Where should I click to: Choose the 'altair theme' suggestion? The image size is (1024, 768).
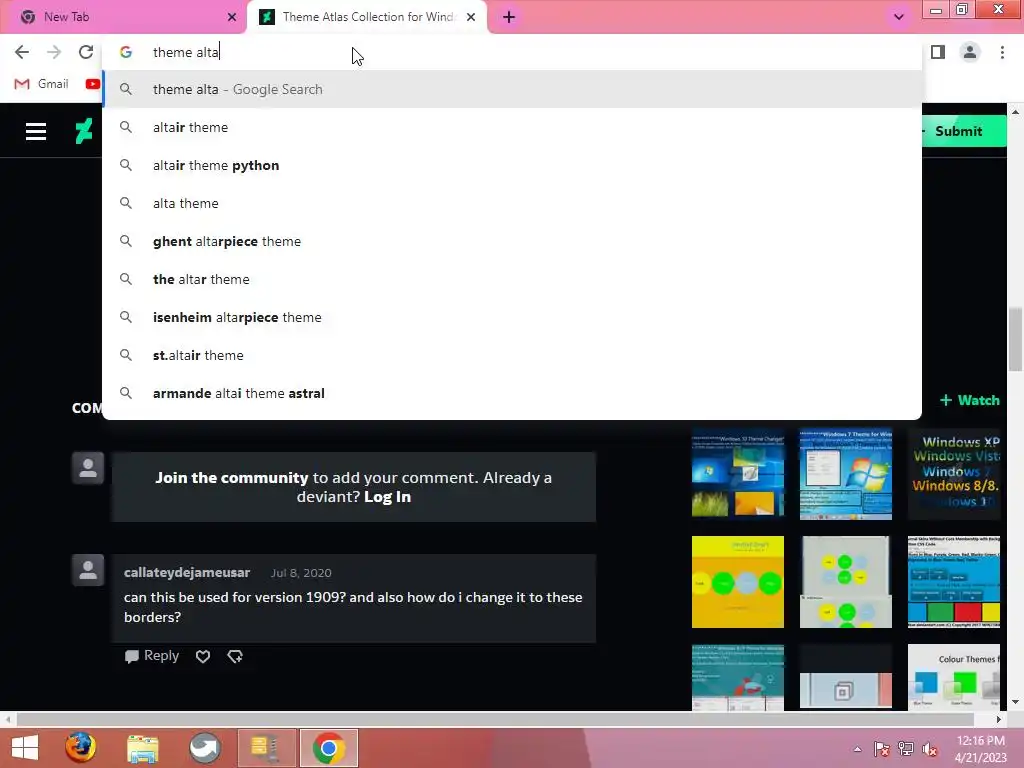coord(512,127)
